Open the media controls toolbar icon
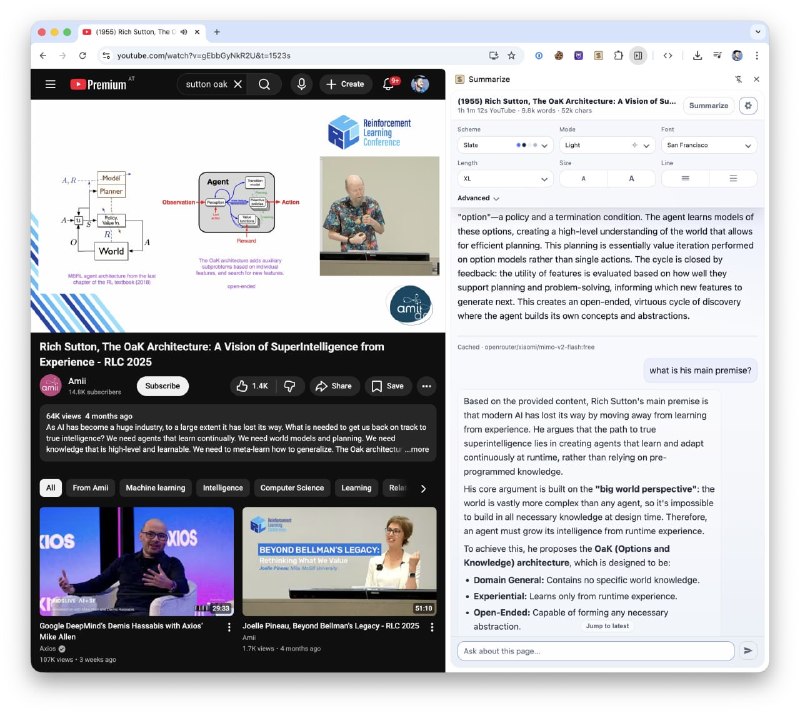 pos(717,56)
